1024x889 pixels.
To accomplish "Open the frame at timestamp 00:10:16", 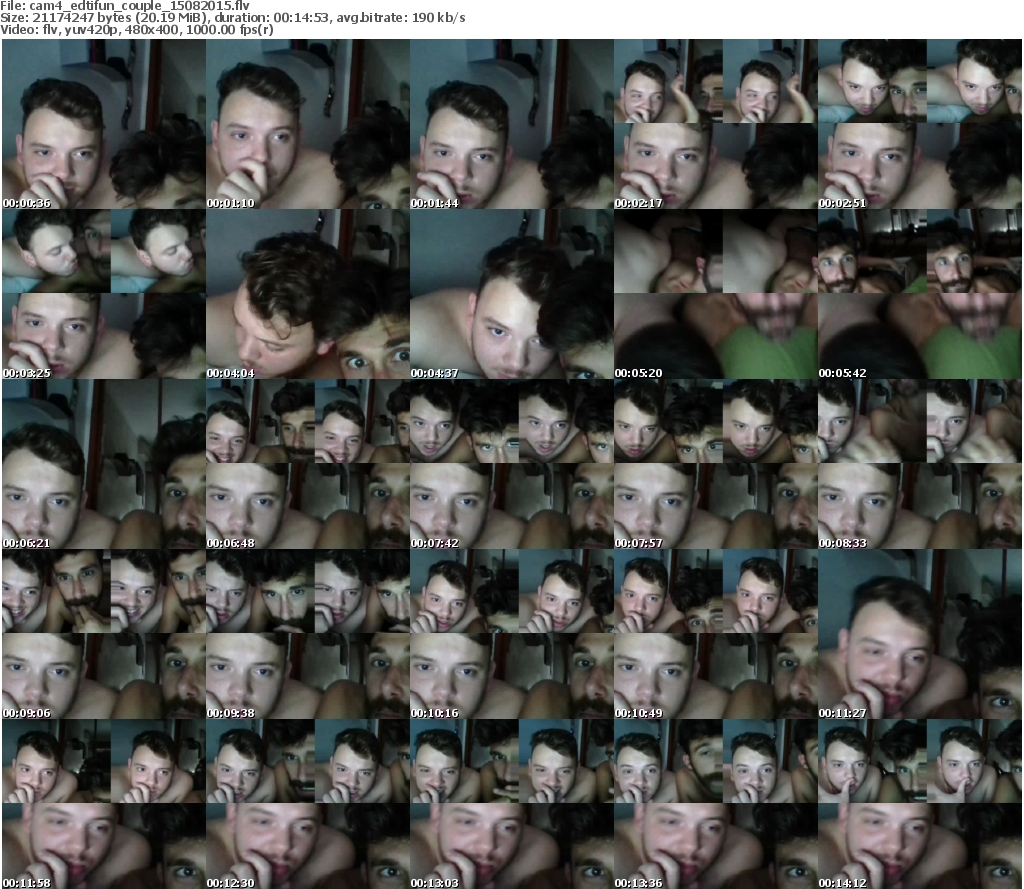I will tap(511, 634).
